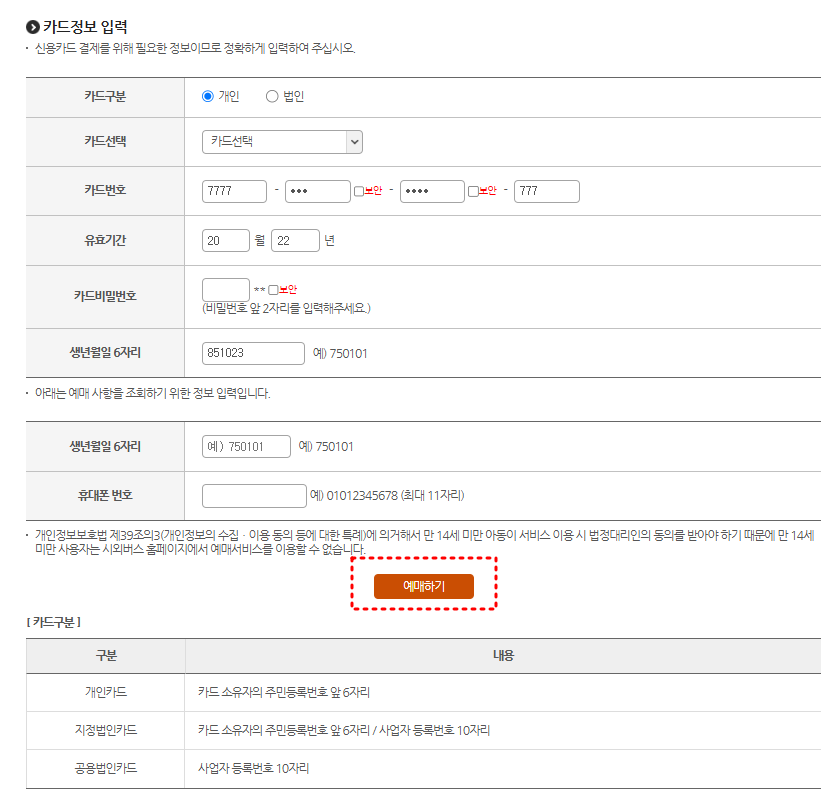Click the birth date field with 예) 750101 placeholder
The height and width of the screenshot is (795, 839).
246,446
